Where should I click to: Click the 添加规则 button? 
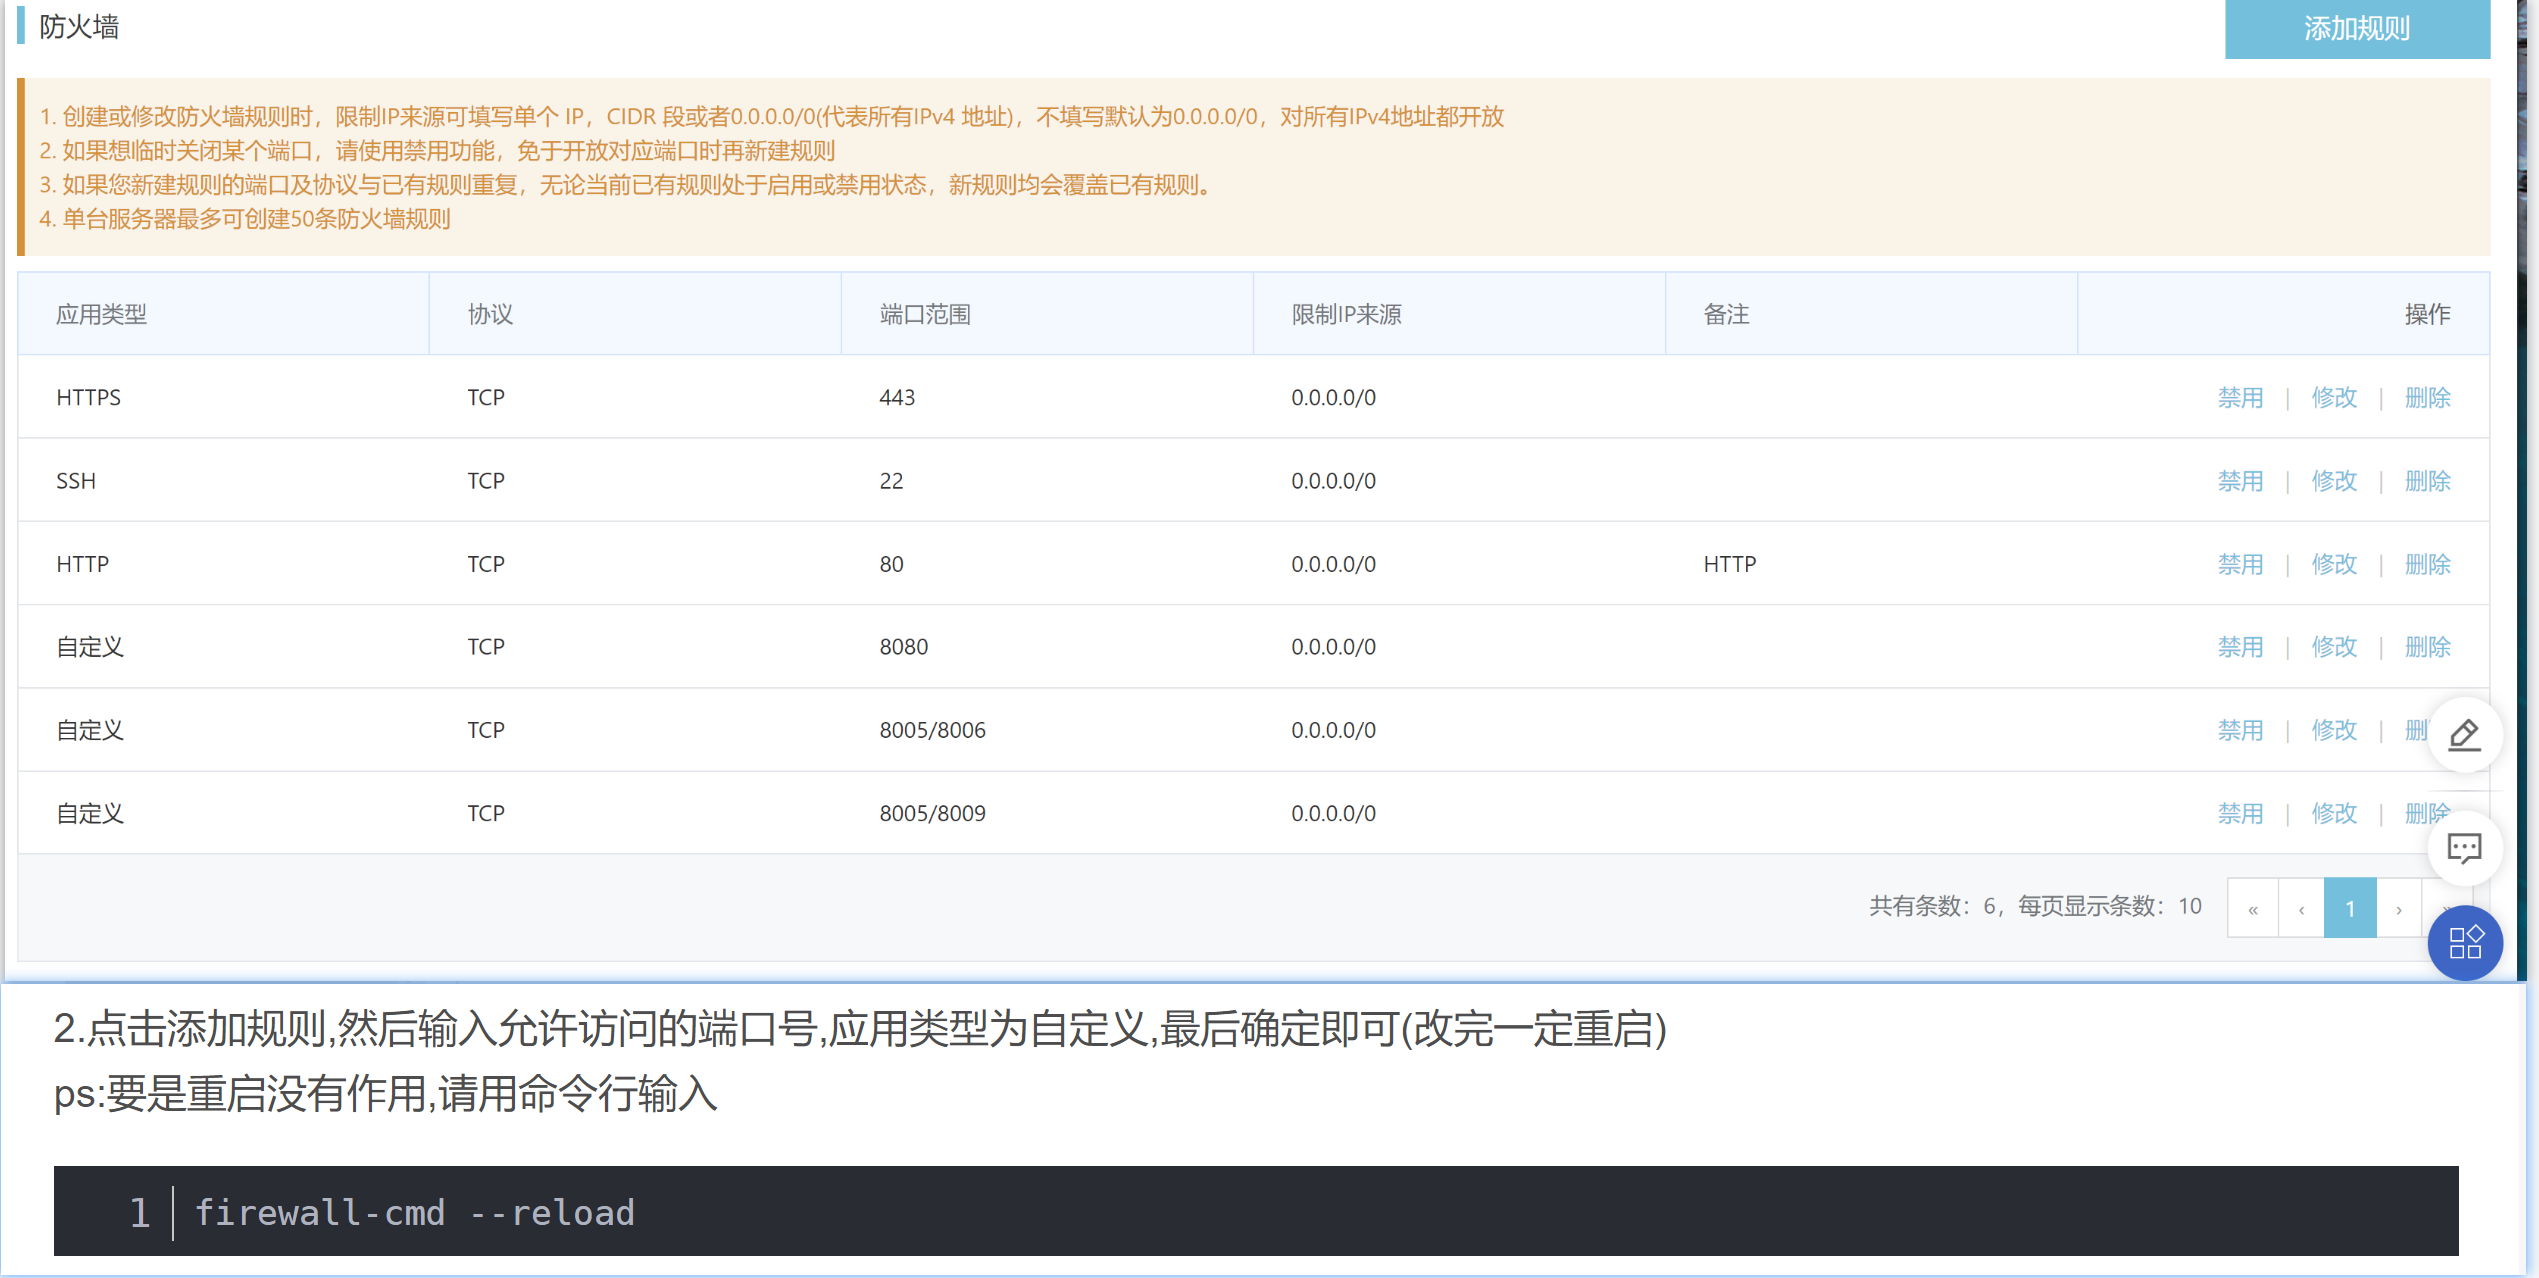point(2356,28)
